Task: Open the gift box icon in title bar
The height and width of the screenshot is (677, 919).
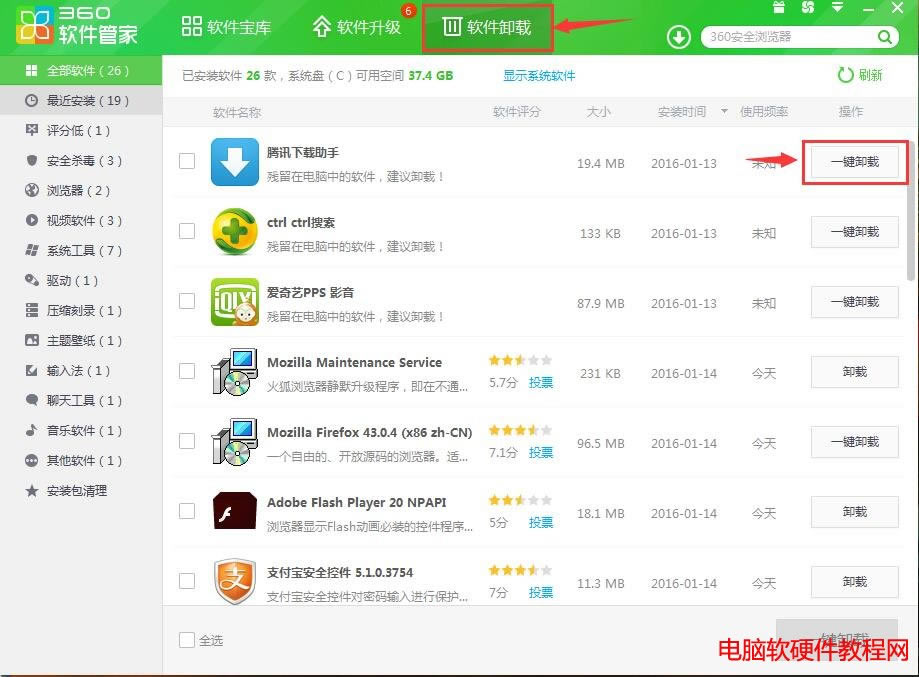Action: (x=778, y=8)
